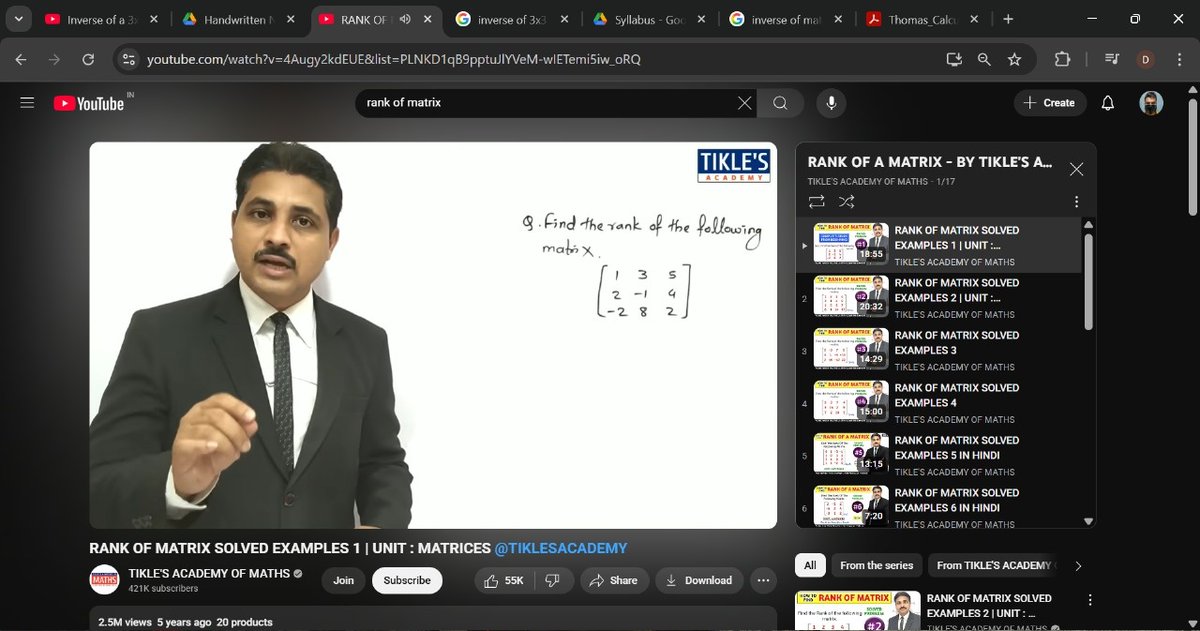Select playlist item SOLVED EXAMPLES 1
This screenshot has height=631, width=1200.
click(x=940, y=245)
